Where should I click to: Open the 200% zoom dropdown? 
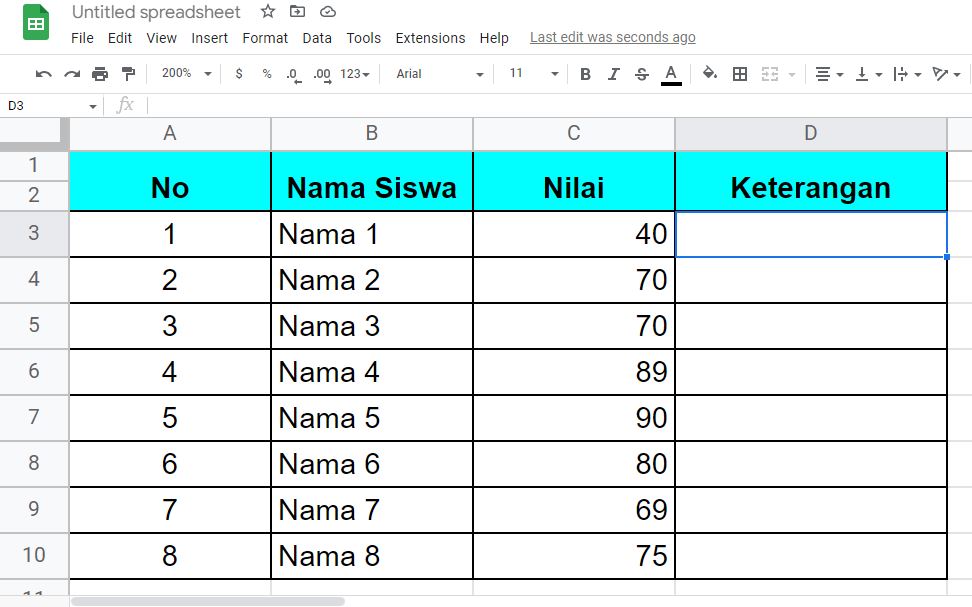[x=185, y=74]
